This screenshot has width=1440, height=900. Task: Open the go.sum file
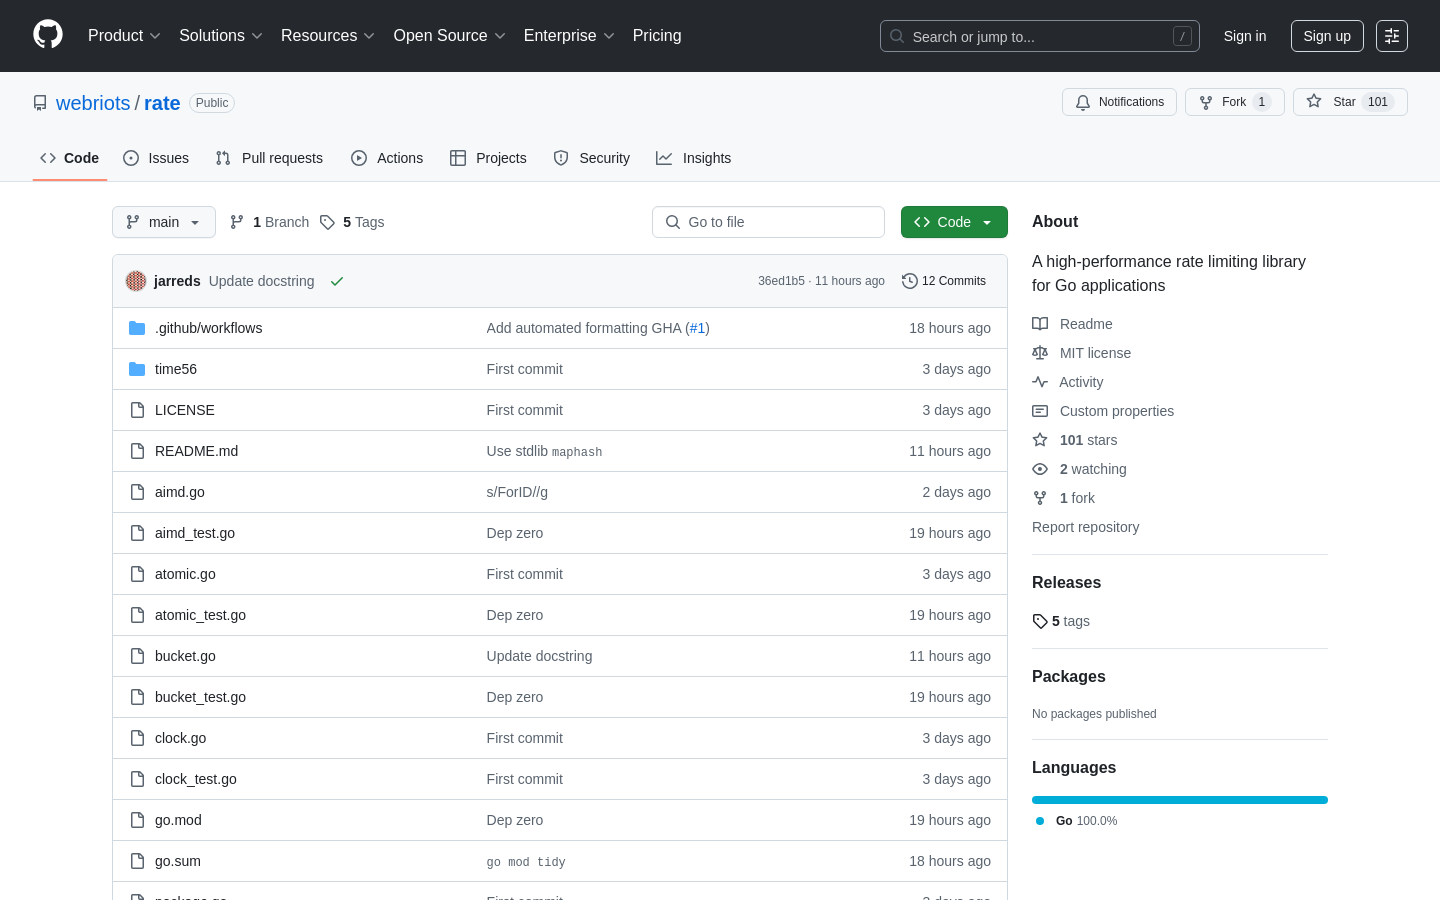(178, 861)
